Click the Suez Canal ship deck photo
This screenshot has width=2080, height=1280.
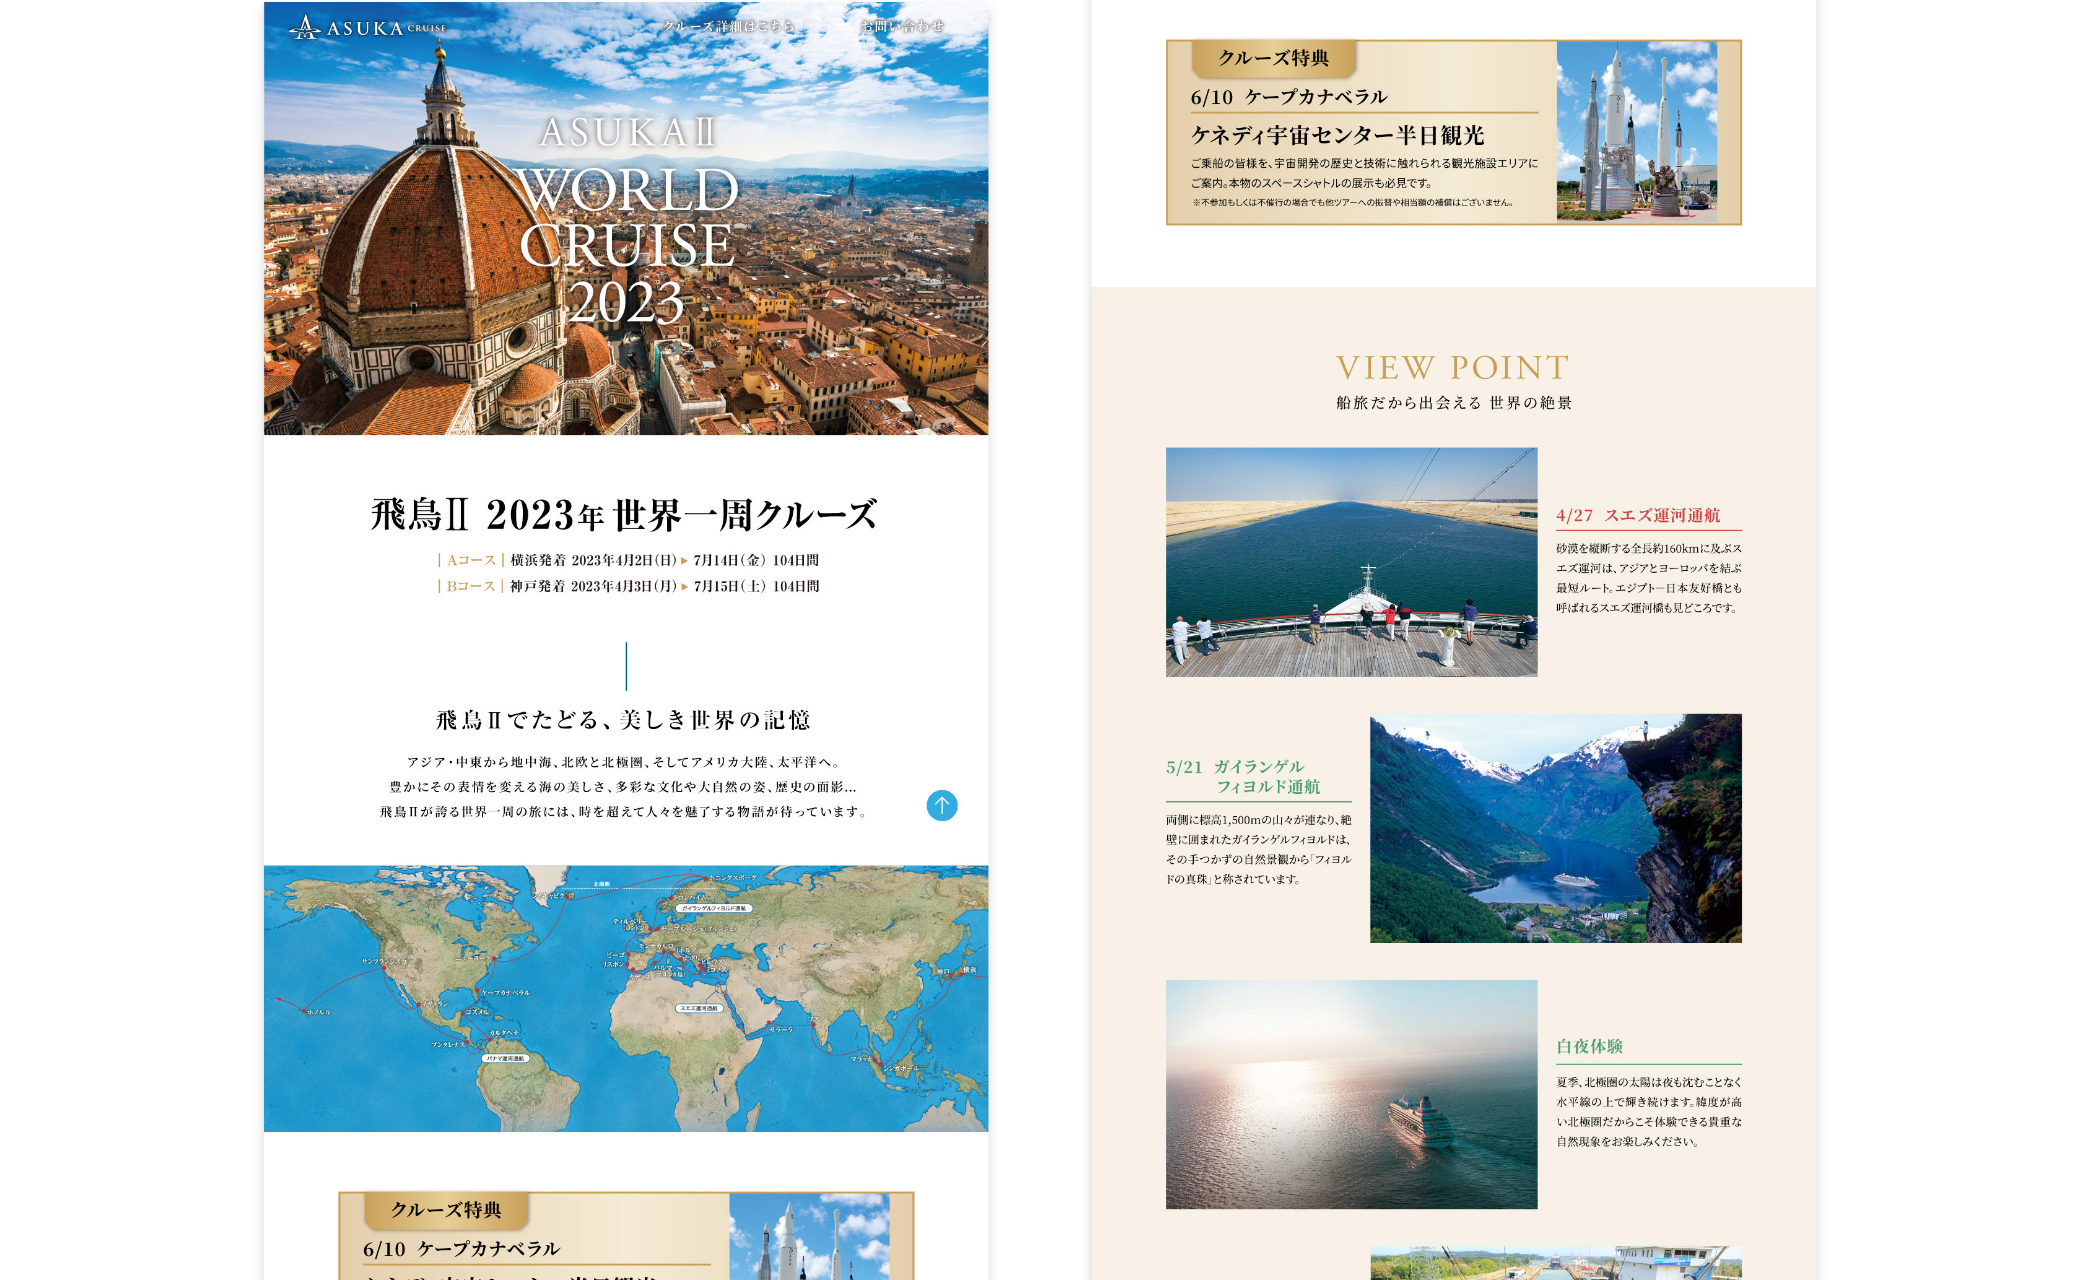pyautogui.click(x=1351, y=562)
